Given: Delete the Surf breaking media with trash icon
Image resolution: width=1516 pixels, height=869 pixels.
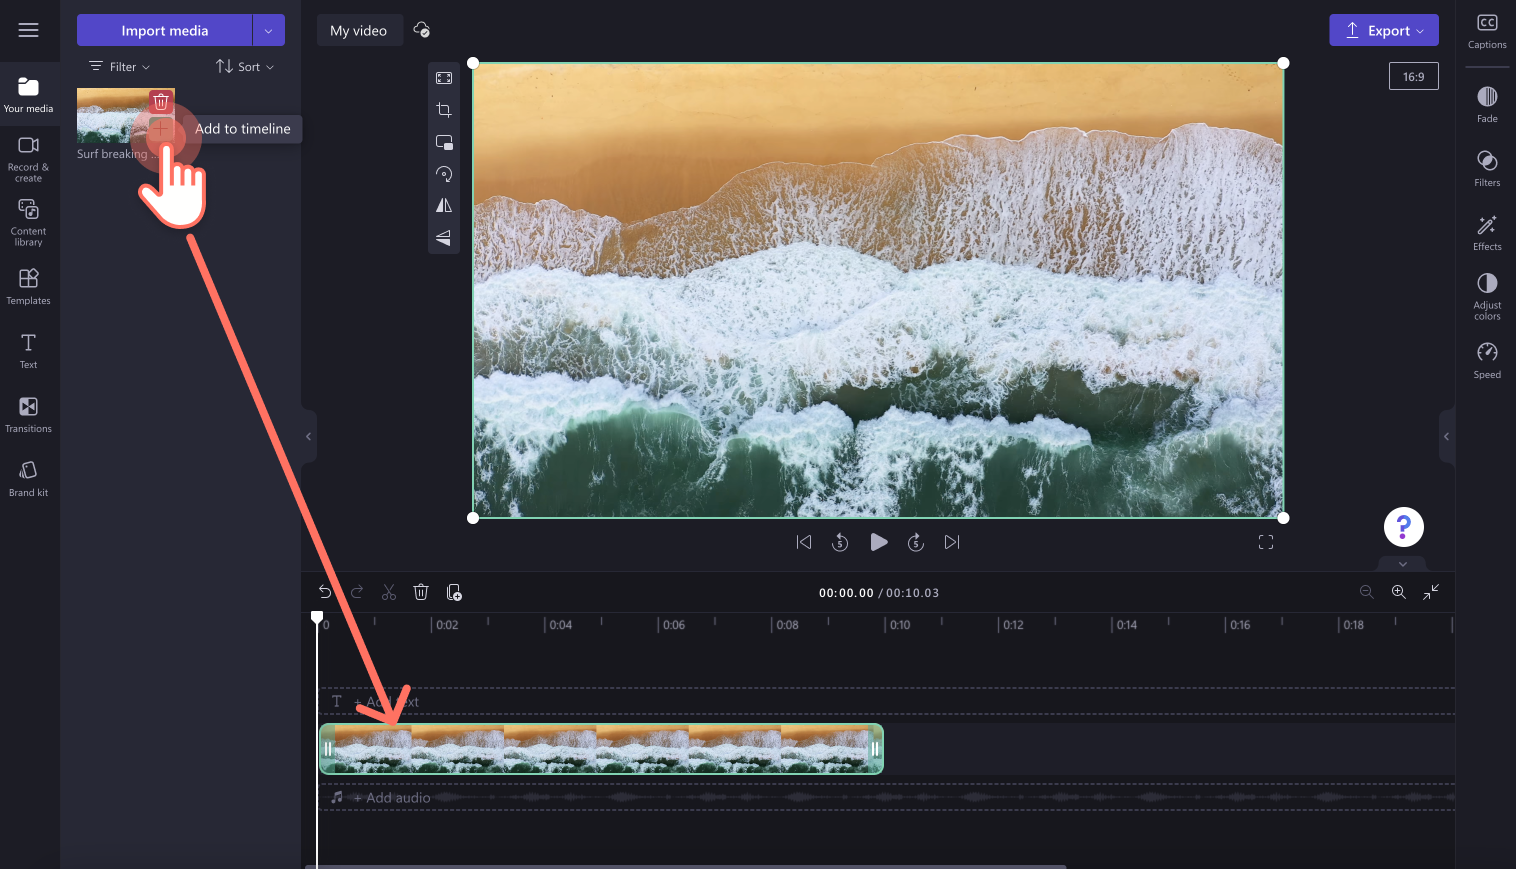Looking at the screenshot, I should click(x=161, y=102).
